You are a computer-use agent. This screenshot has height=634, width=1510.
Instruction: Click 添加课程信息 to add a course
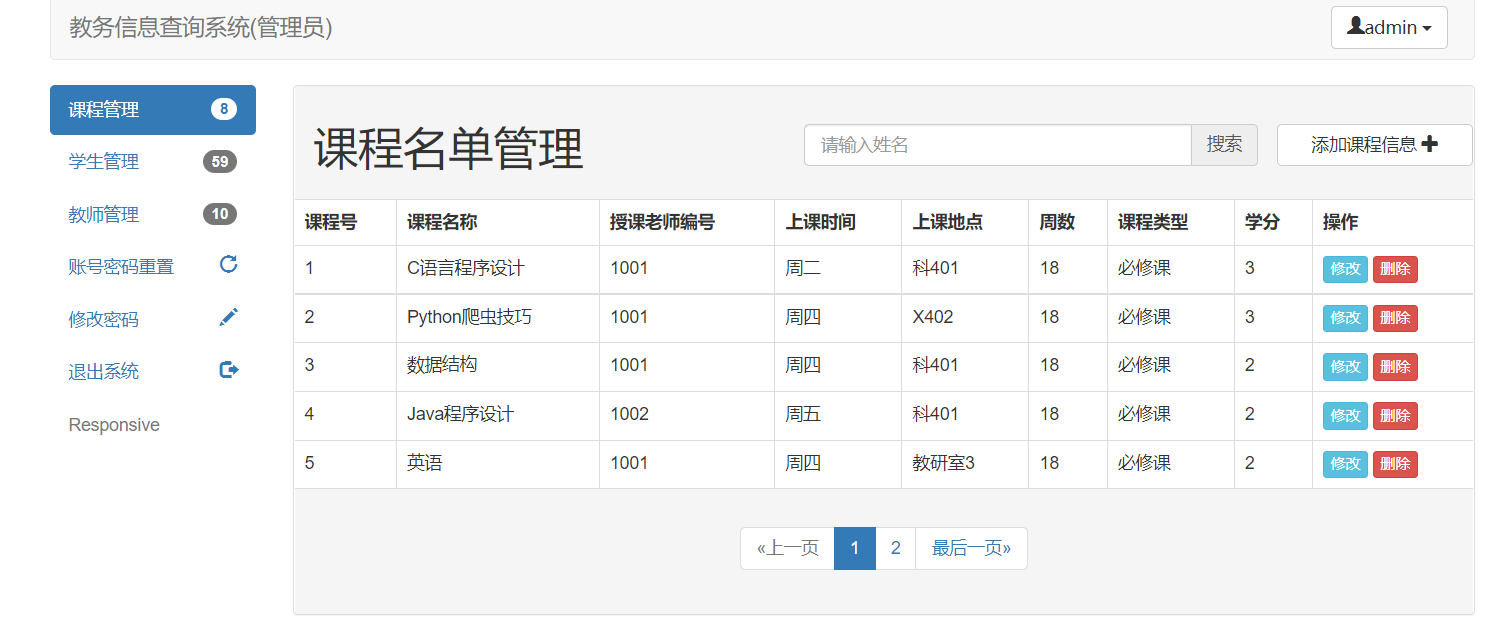tap(1374, 144)
